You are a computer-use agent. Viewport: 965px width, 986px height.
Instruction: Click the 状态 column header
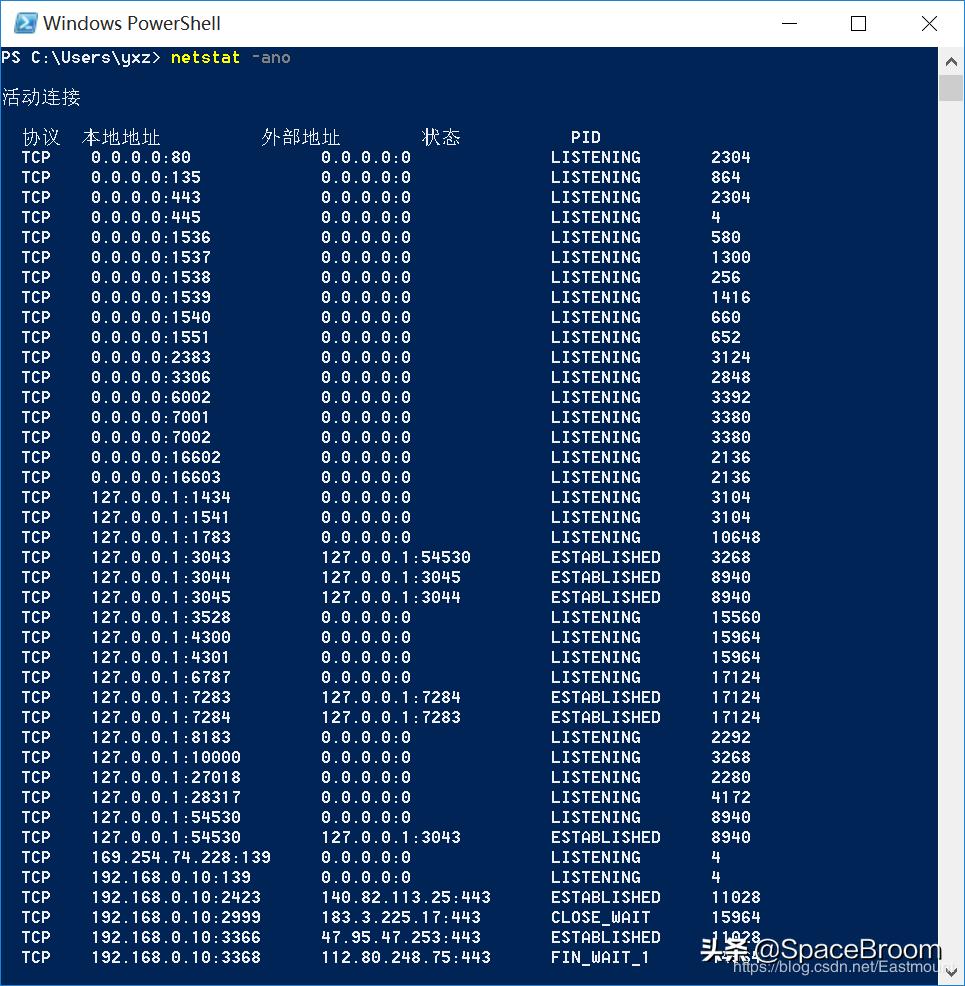[x=441, y=136]
